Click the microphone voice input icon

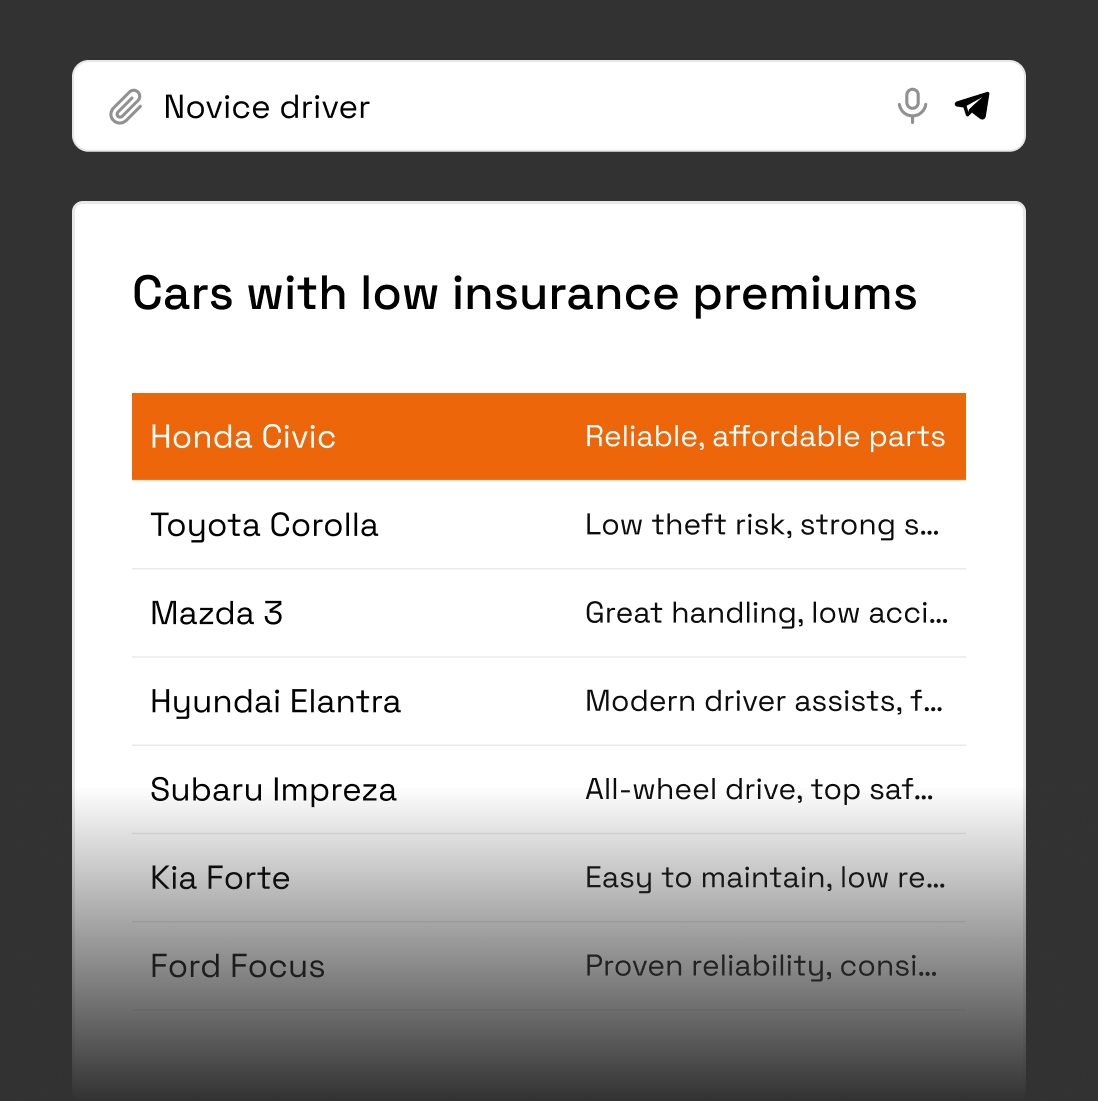[x=911, y=105]
